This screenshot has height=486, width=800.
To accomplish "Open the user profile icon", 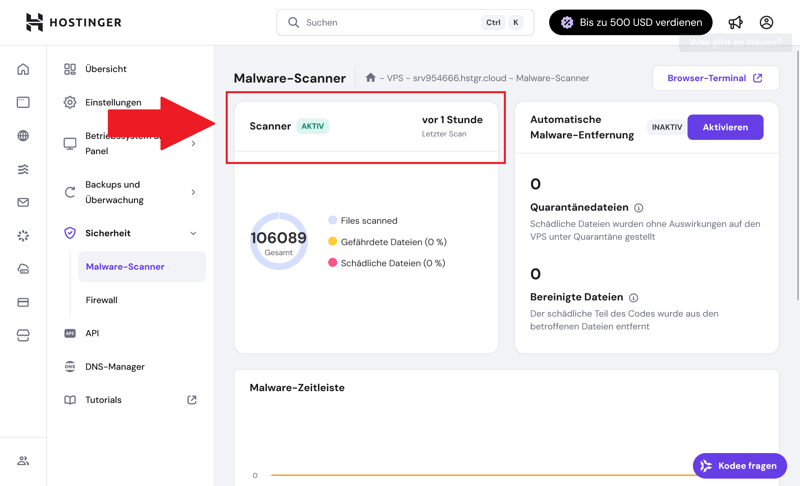I will coord(766,22).
